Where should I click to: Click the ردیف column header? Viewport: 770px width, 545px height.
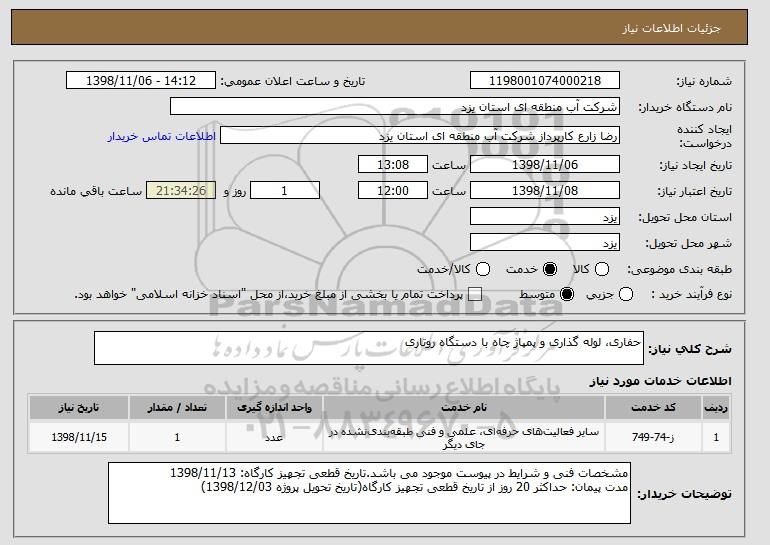[716, 408]
